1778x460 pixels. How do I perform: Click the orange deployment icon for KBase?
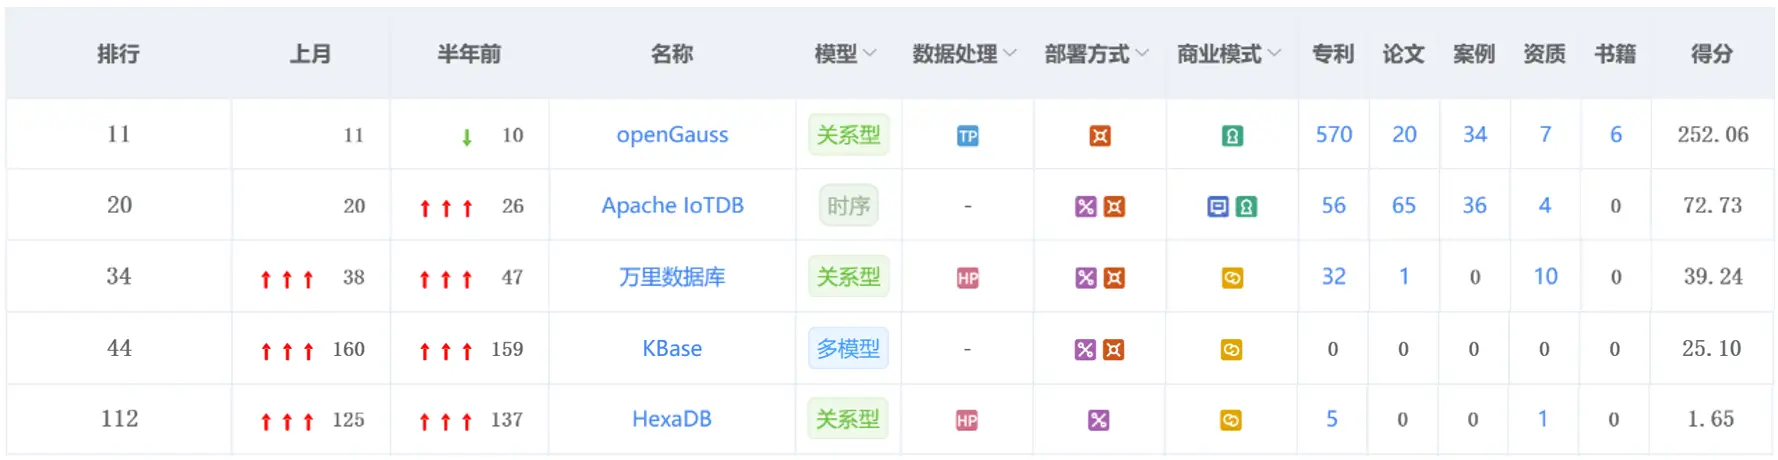click(1114, 350)
